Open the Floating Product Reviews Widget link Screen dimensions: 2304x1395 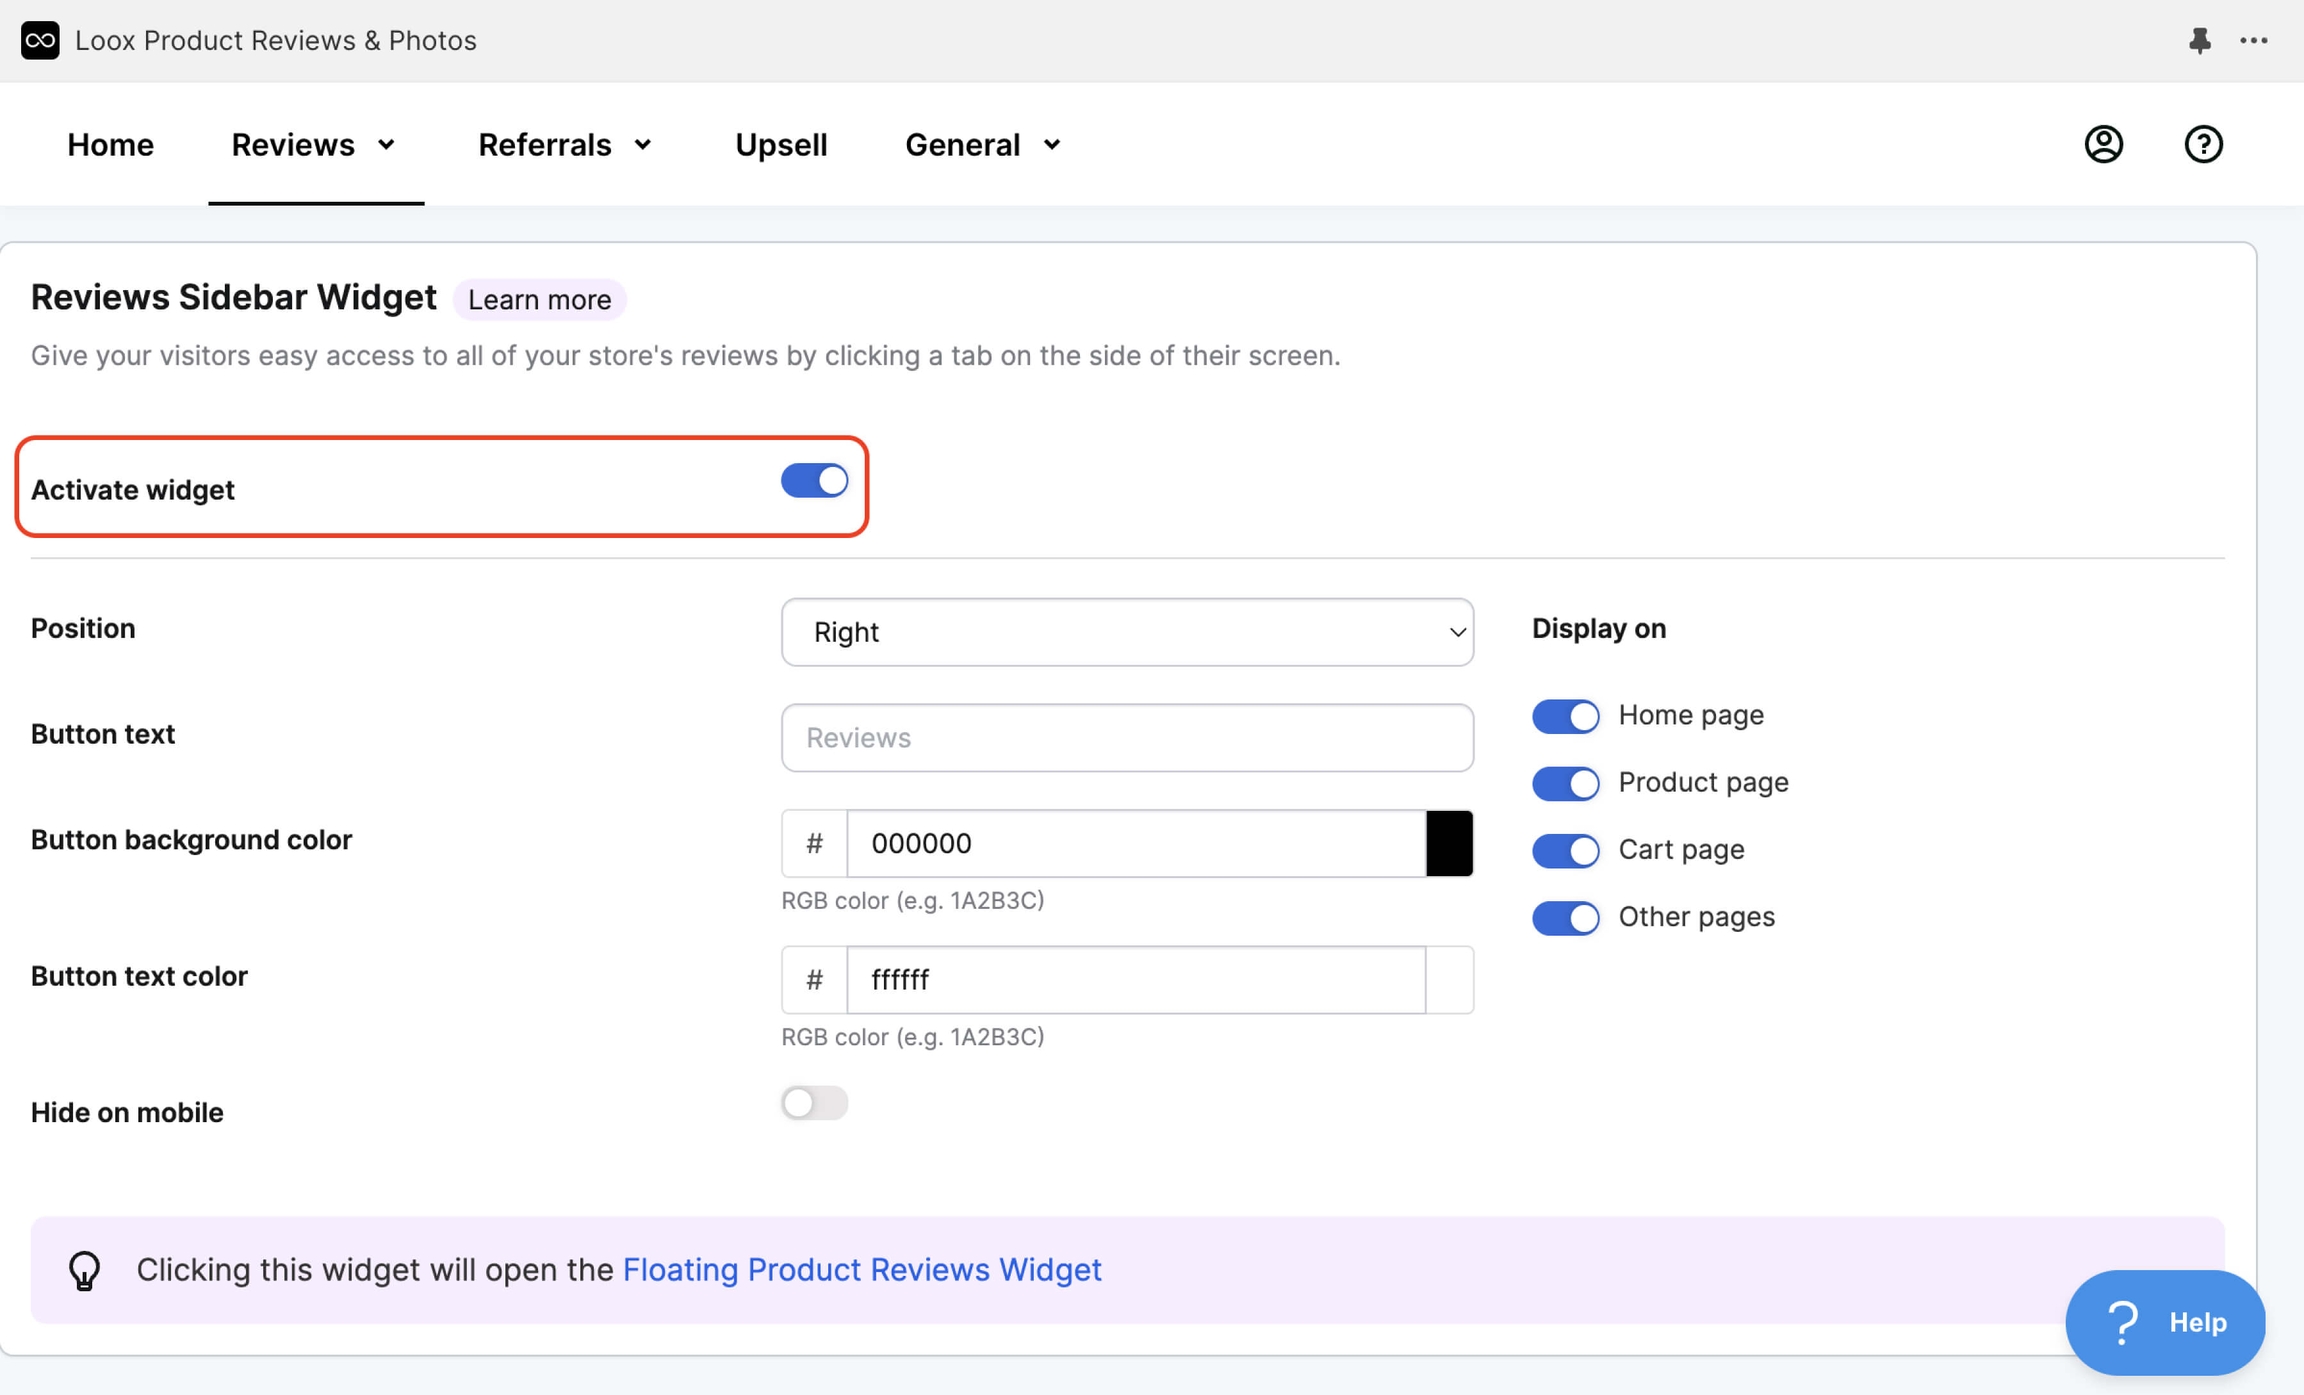tap(862, 1269)
